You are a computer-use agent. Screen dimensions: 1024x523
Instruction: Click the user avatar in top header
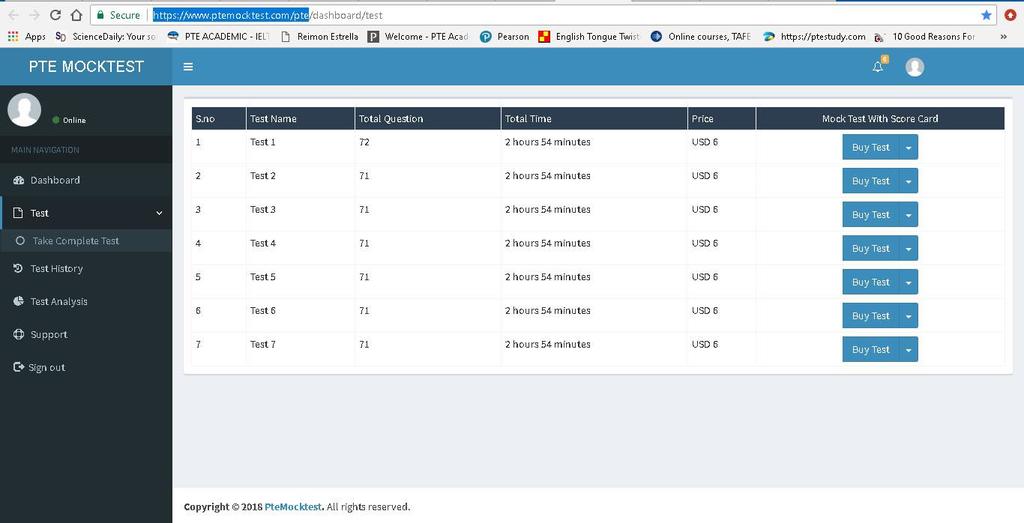click(914, 67)
